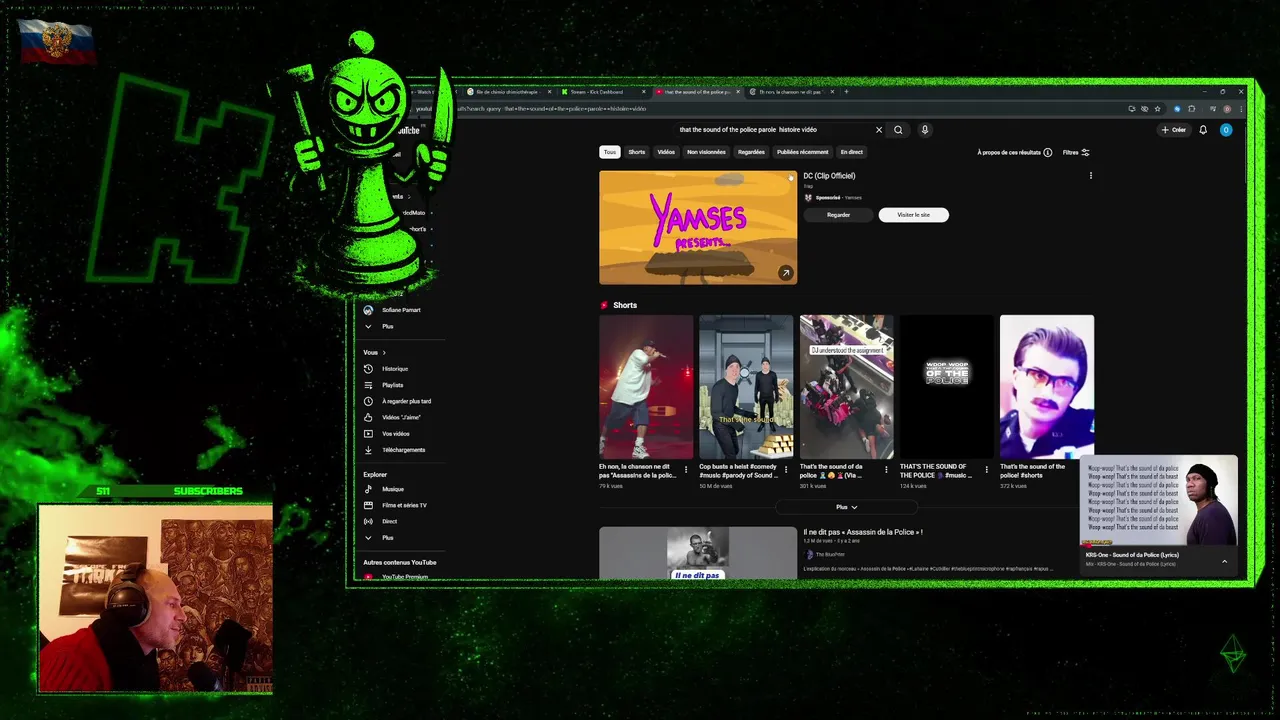The image size is (1280, 720).
Task: Click the magnifier search button
Action: [x=898, y=130]
